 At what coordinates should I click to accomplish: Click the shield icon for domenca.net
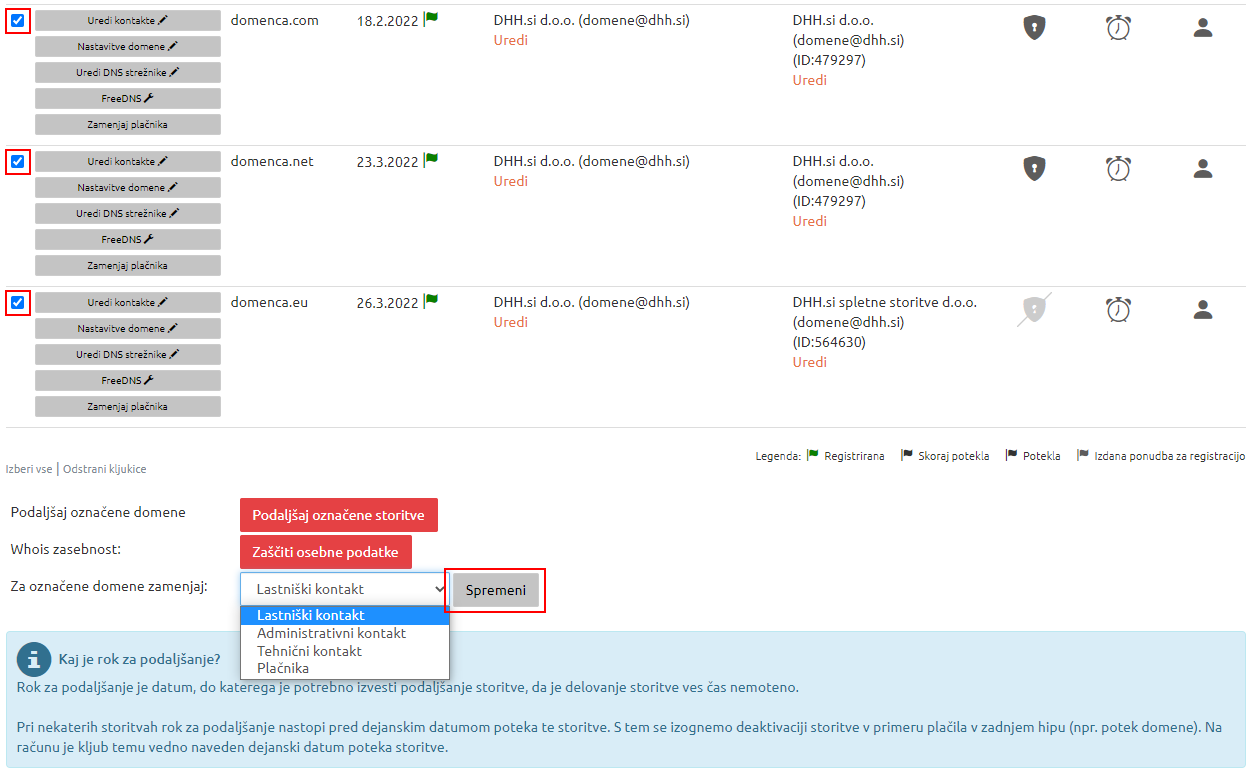tap(1034, 169)
